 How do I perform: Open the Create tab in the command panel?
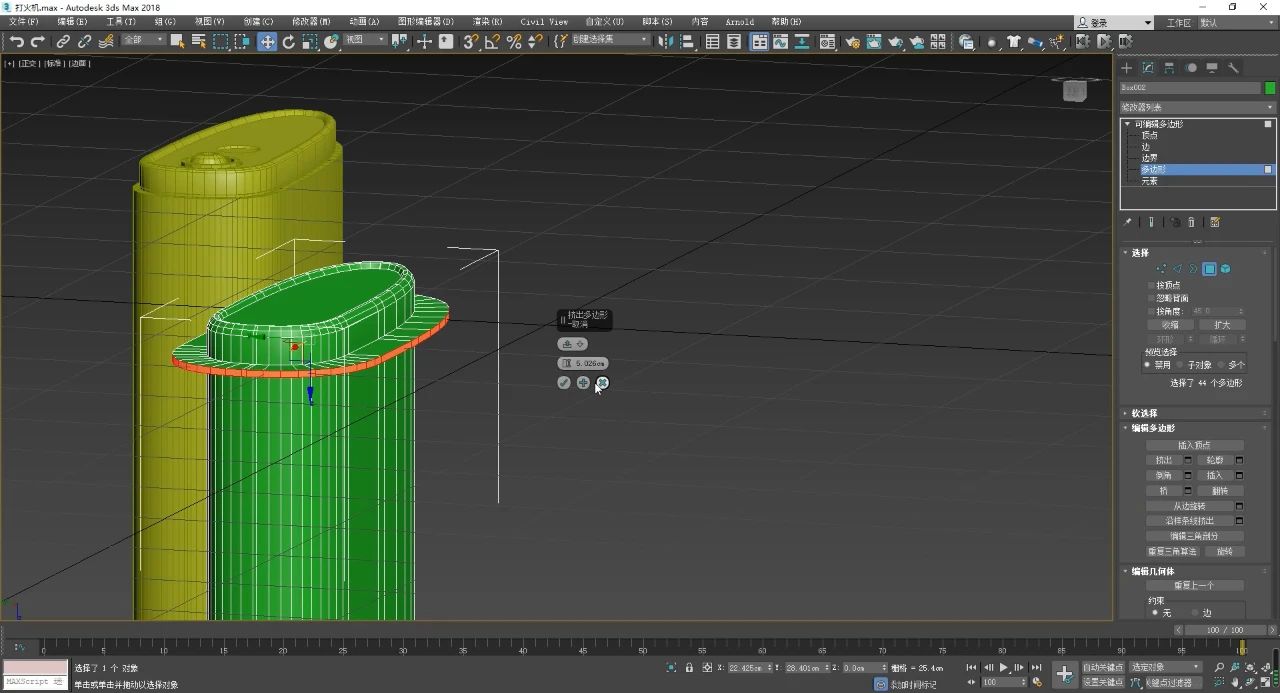1126,68
